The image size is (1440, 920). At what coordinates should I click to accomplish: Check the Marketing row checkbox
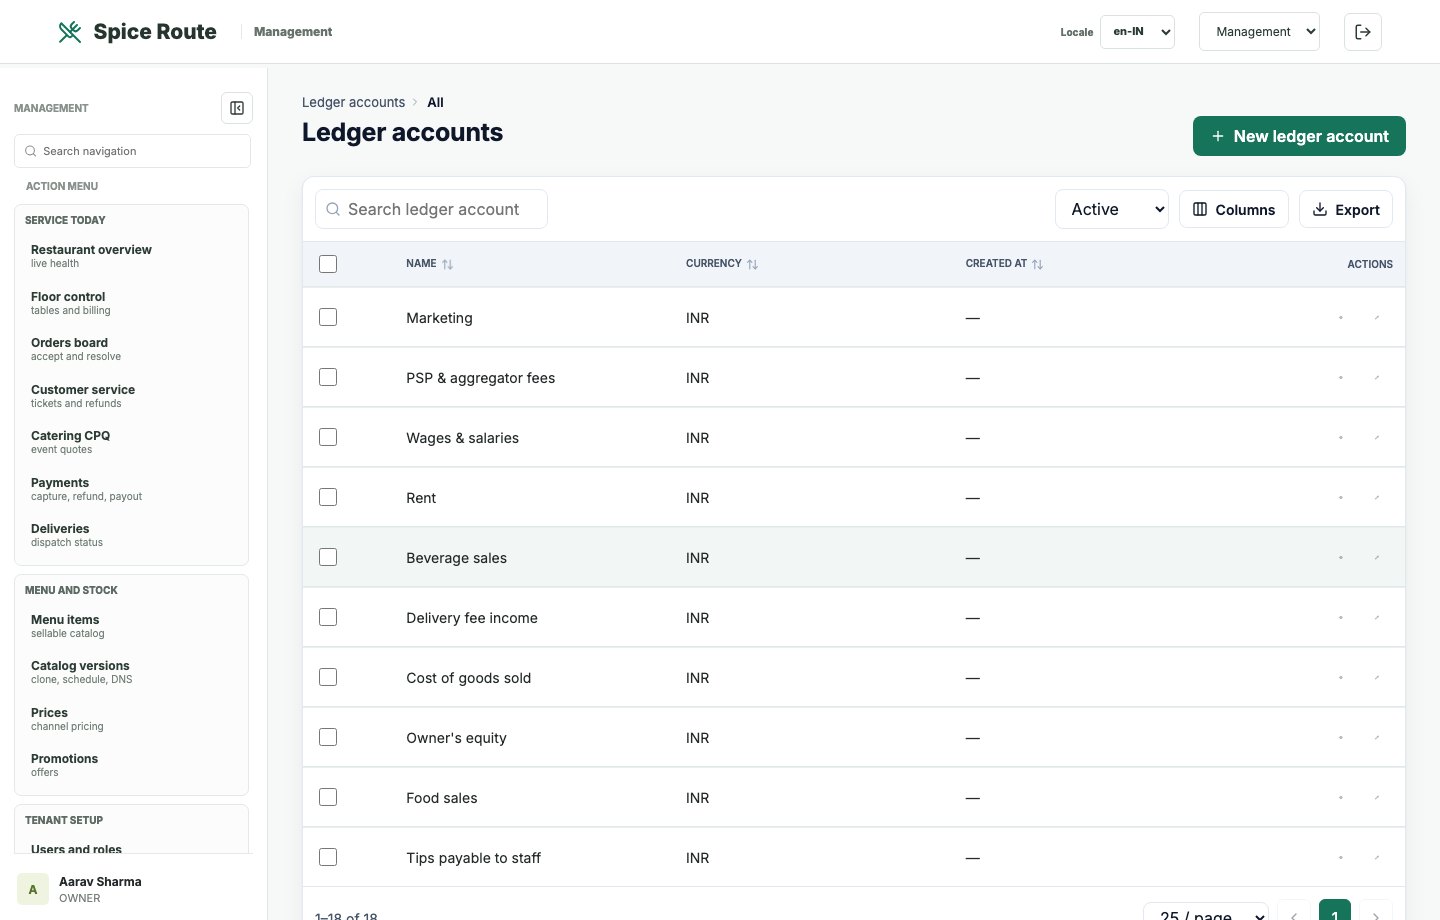328,317
